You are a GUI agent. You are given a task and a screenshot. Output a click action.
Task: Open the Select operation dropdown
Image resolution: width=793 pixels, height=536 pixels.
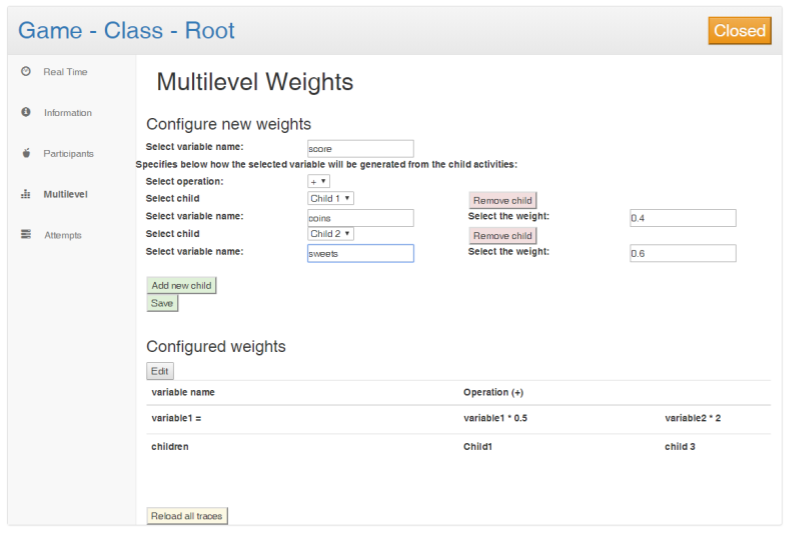(319, 181)
